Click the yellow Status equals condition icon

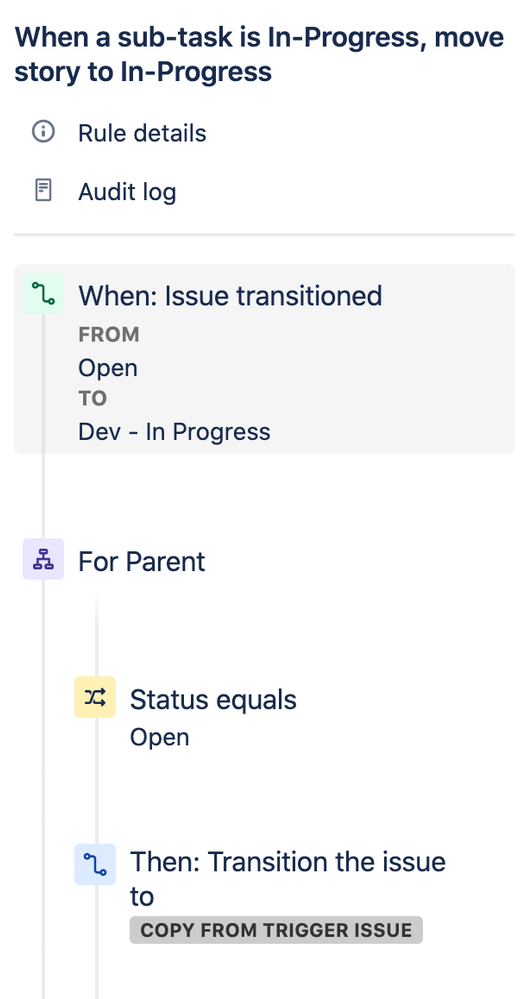pyautogui.click(x=95, y=697)
